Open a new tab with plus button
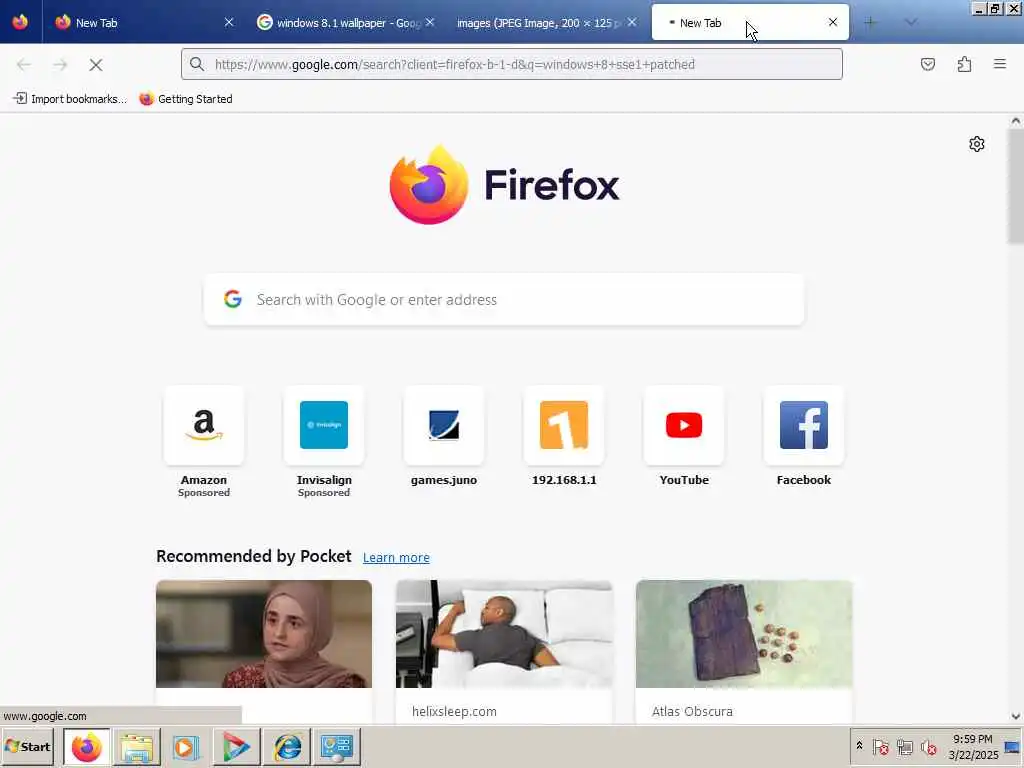The image size is (1024, 768). pos(870,22)
